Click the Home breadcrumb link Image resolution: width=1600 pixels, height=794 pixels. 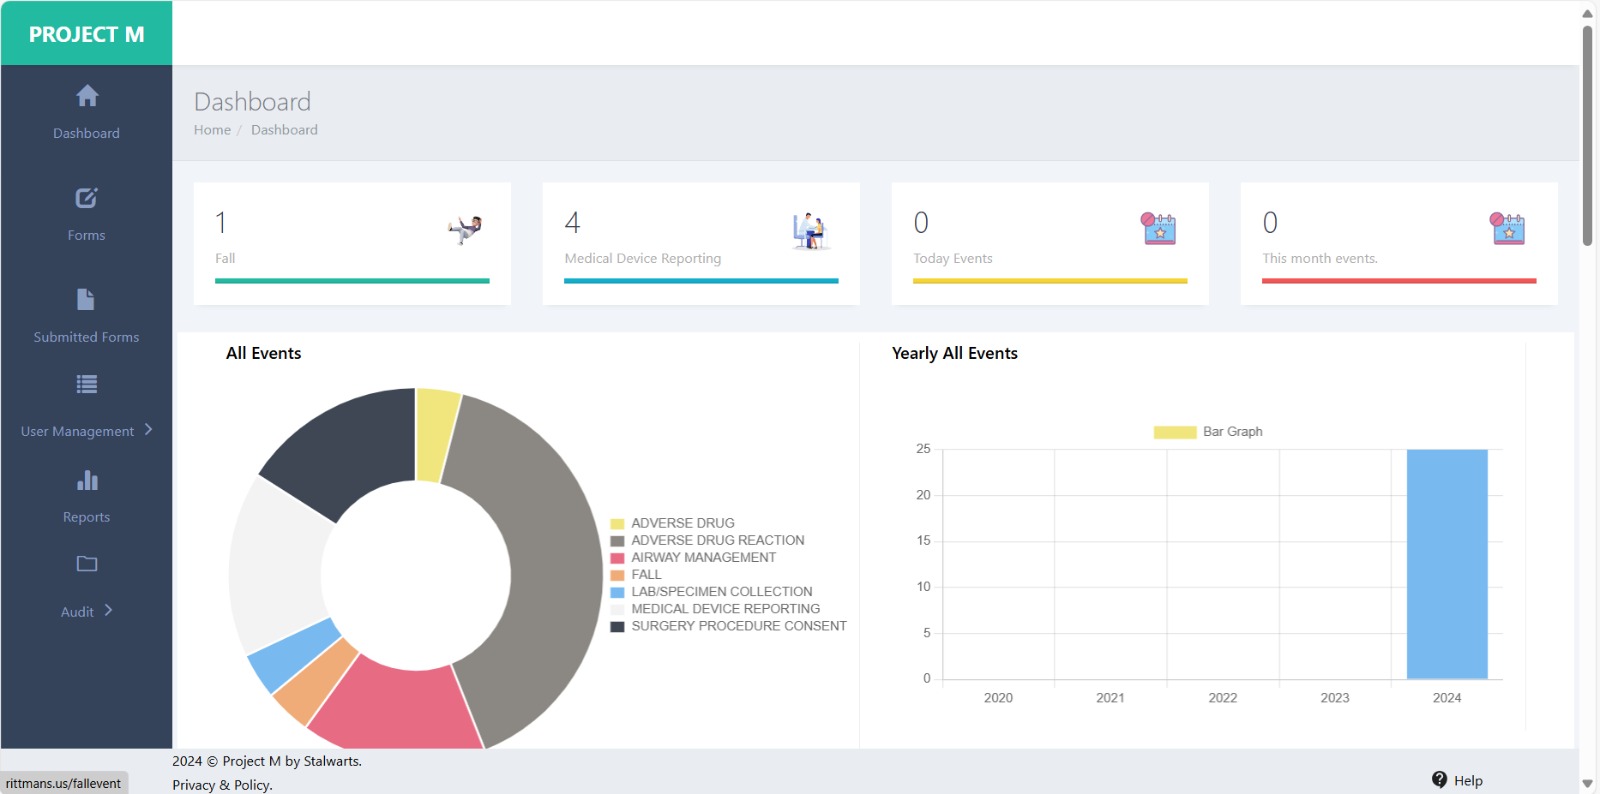point(212,130)
